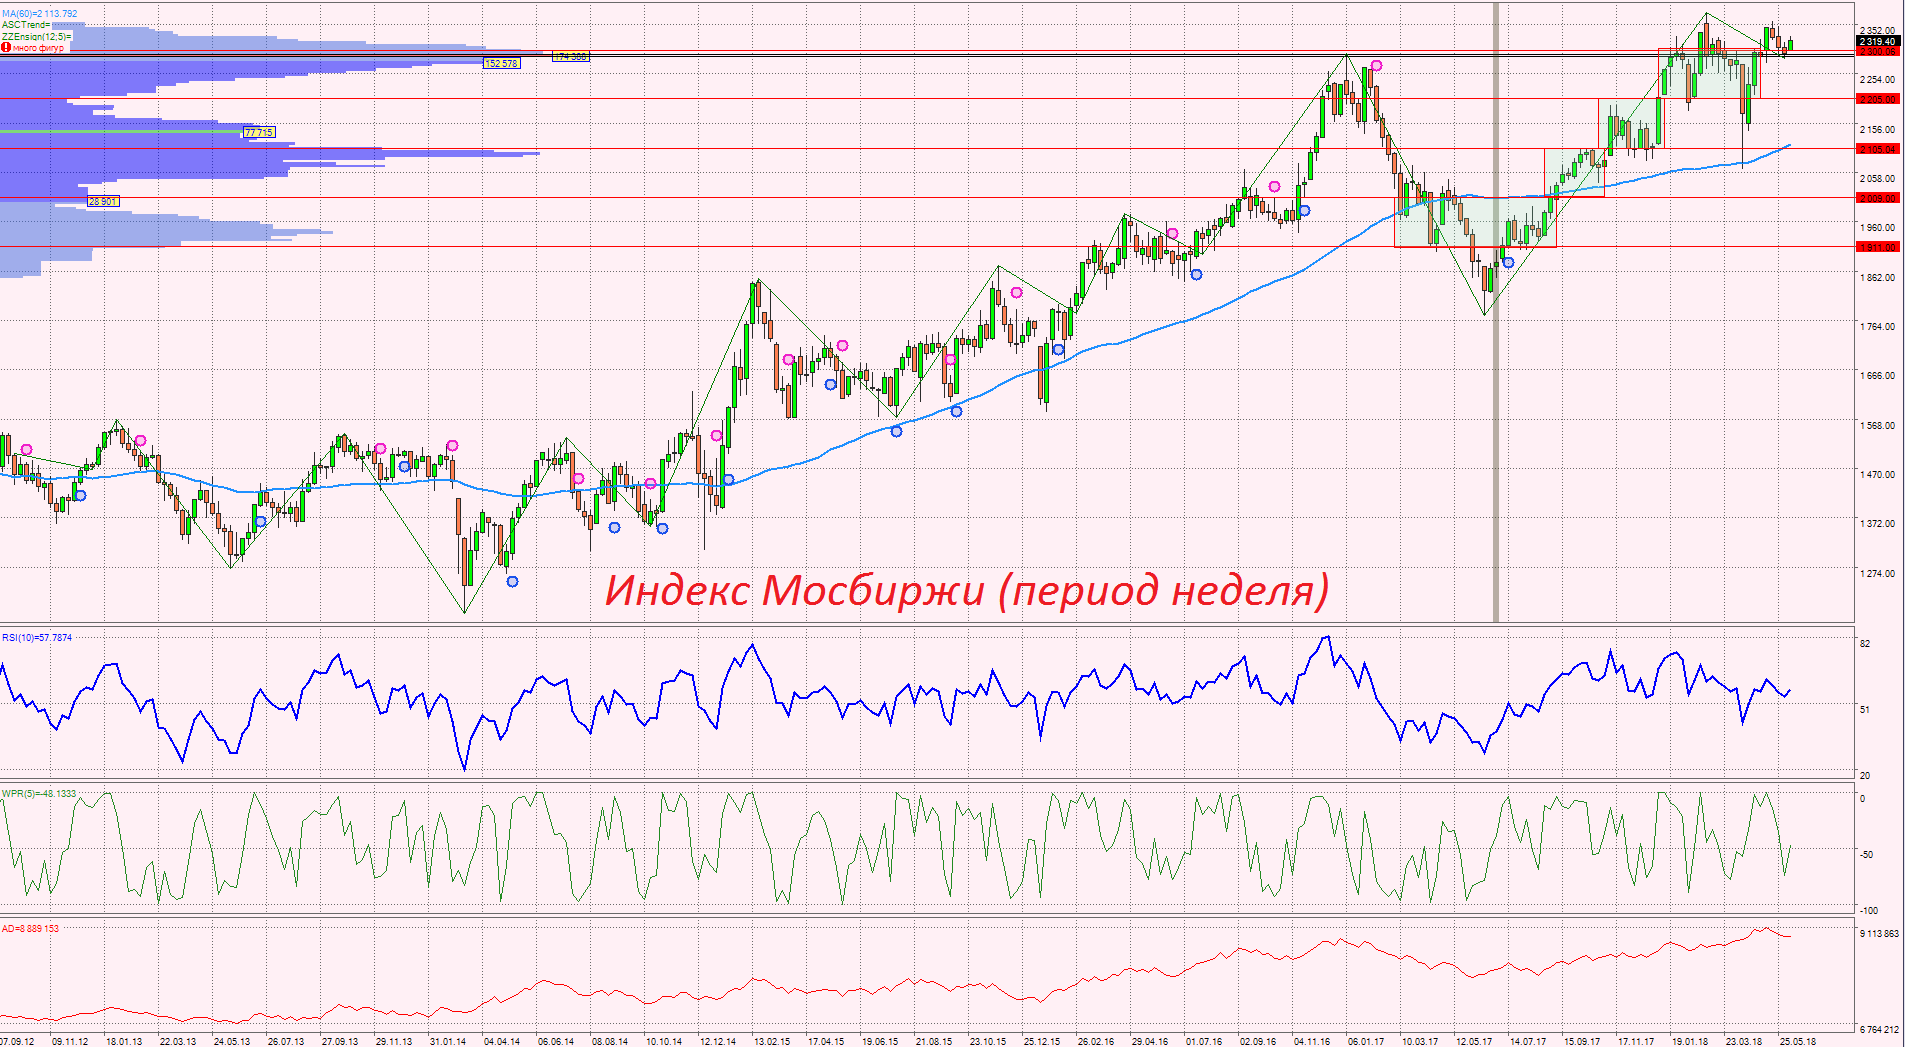
Task: Select the RSI(10)=57.7874 panel label
Action: [37, 637]
